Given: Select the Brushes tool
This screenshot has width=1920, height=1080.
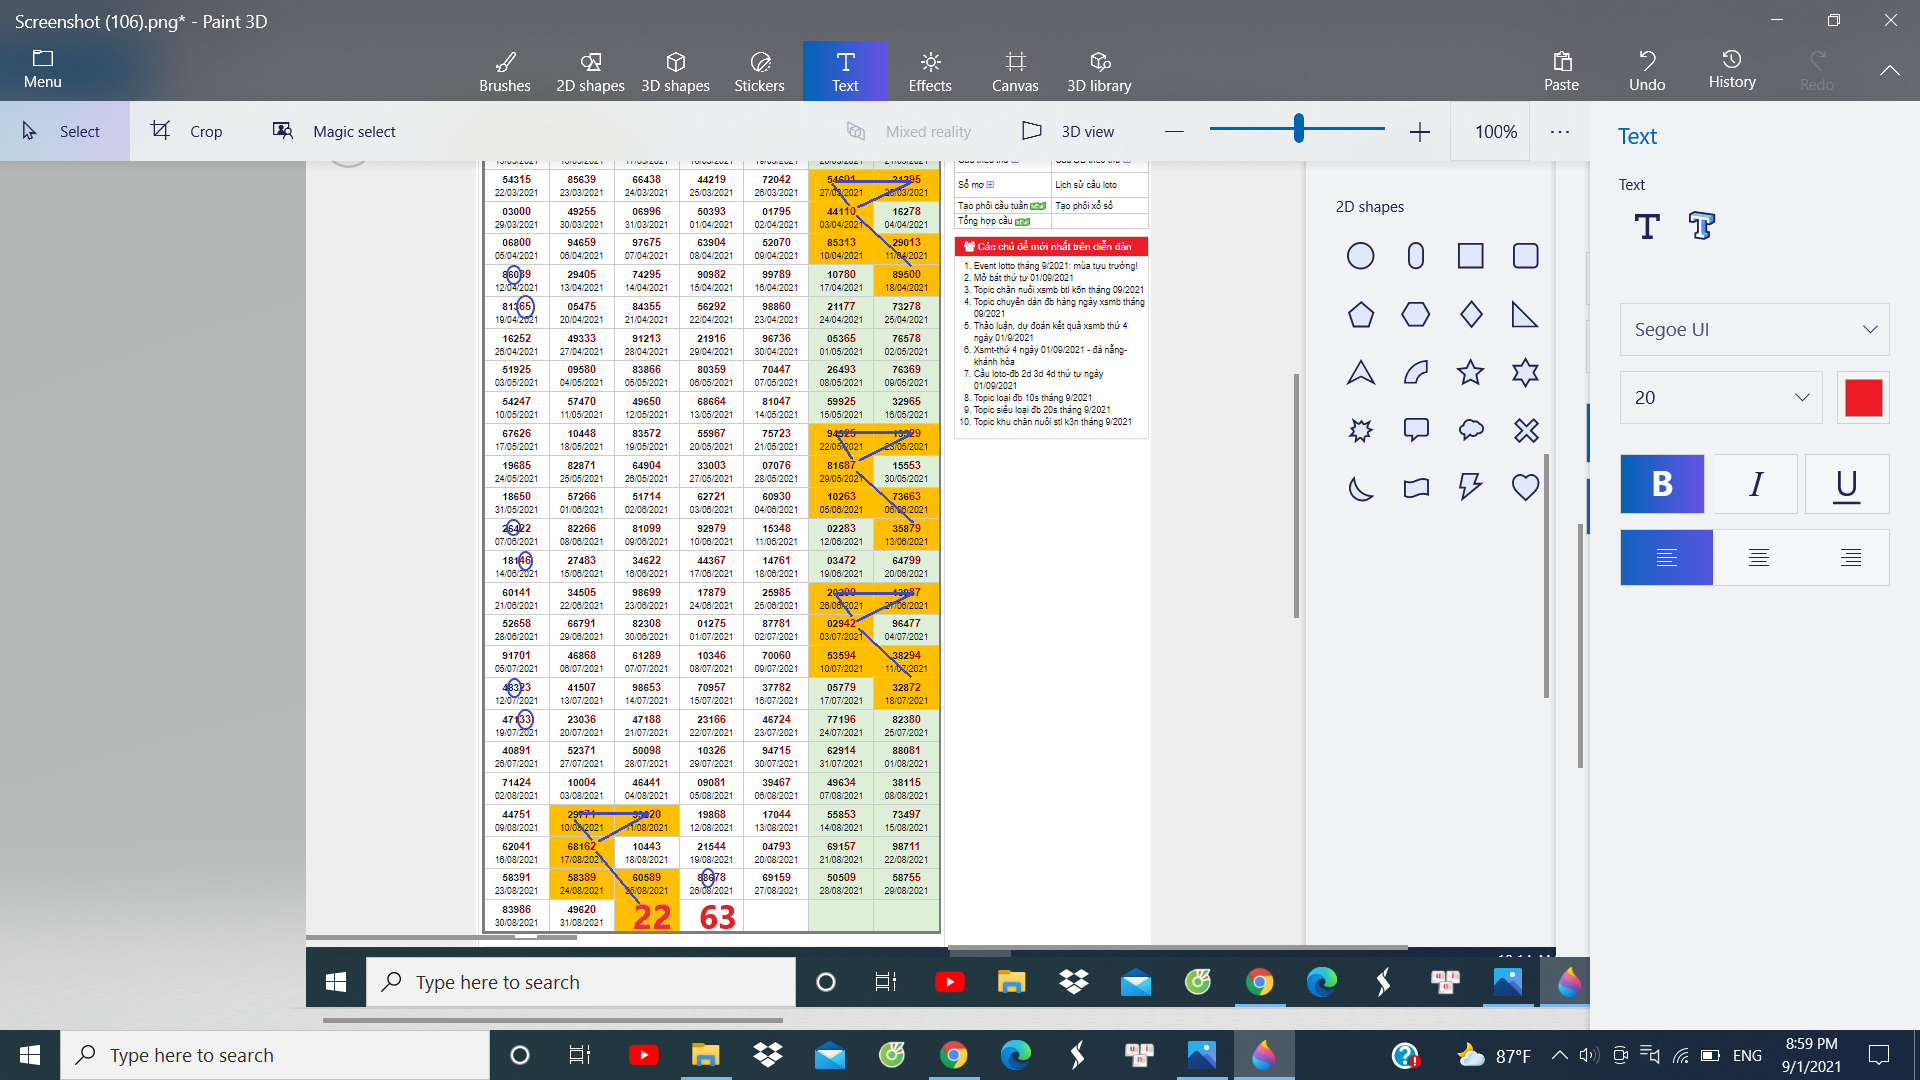Looking at the screenshot, I should [505, 71].
